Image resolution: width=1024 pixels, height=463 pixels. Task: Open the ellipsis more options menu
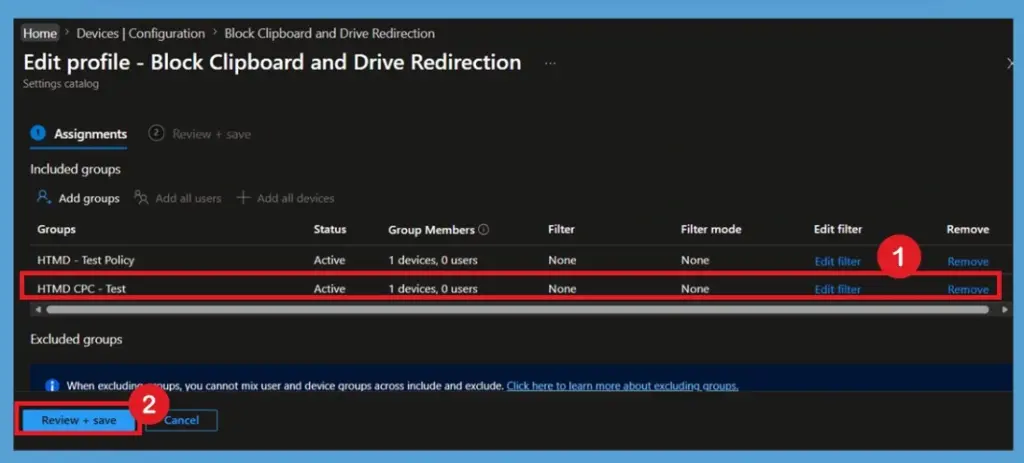(x=550, y=63)
